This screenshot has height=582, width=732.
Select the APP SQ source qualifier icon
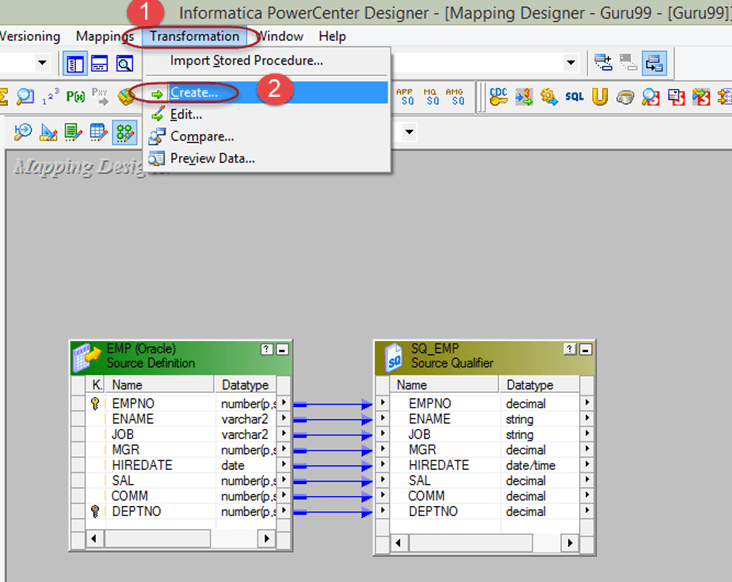click(x=405, y=97)
